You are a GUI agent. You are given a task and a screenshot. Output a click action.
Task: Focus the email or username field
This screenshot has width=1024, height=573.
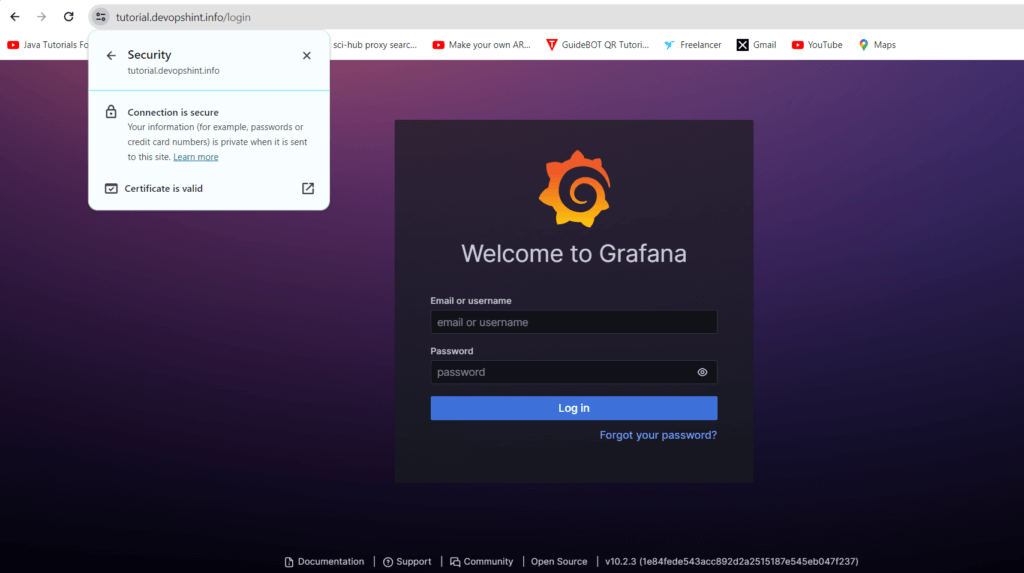tap(573, 322)
